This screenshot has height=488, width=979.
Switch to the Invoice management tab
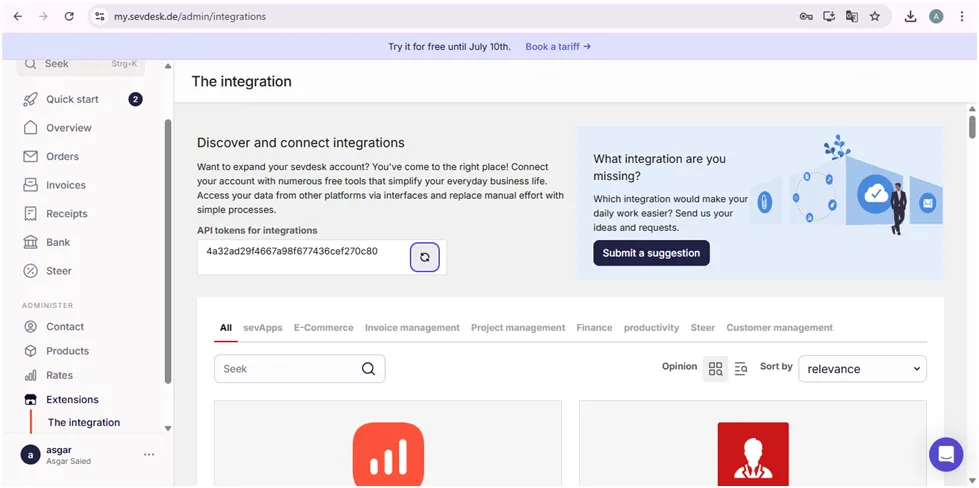pos(412,328)
